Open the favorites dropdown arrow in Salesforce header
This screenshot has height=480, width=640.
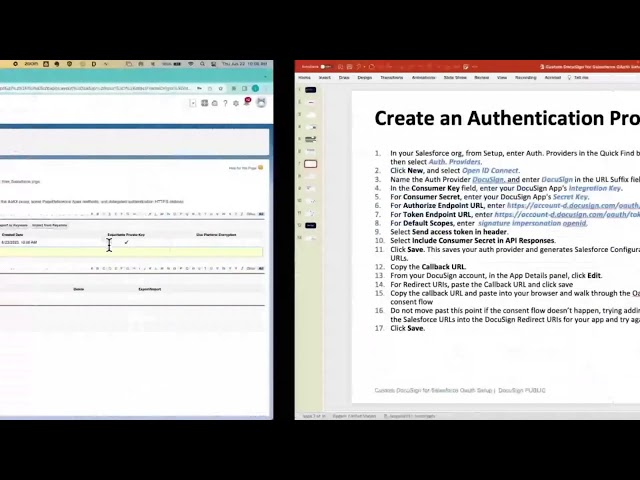coord(193,103)
